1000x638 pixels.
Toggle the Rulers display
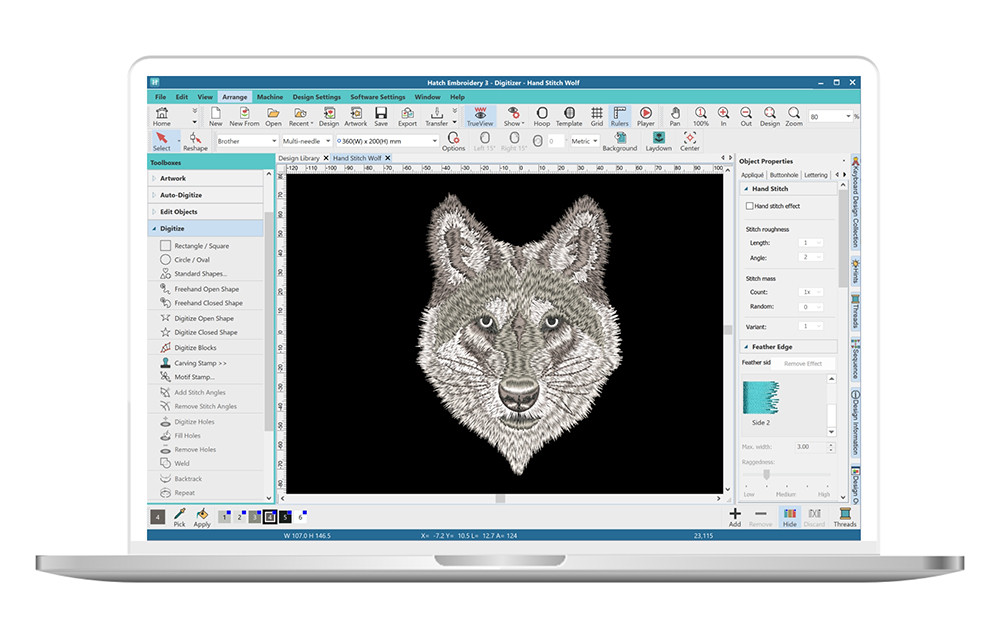coord(620,116)
